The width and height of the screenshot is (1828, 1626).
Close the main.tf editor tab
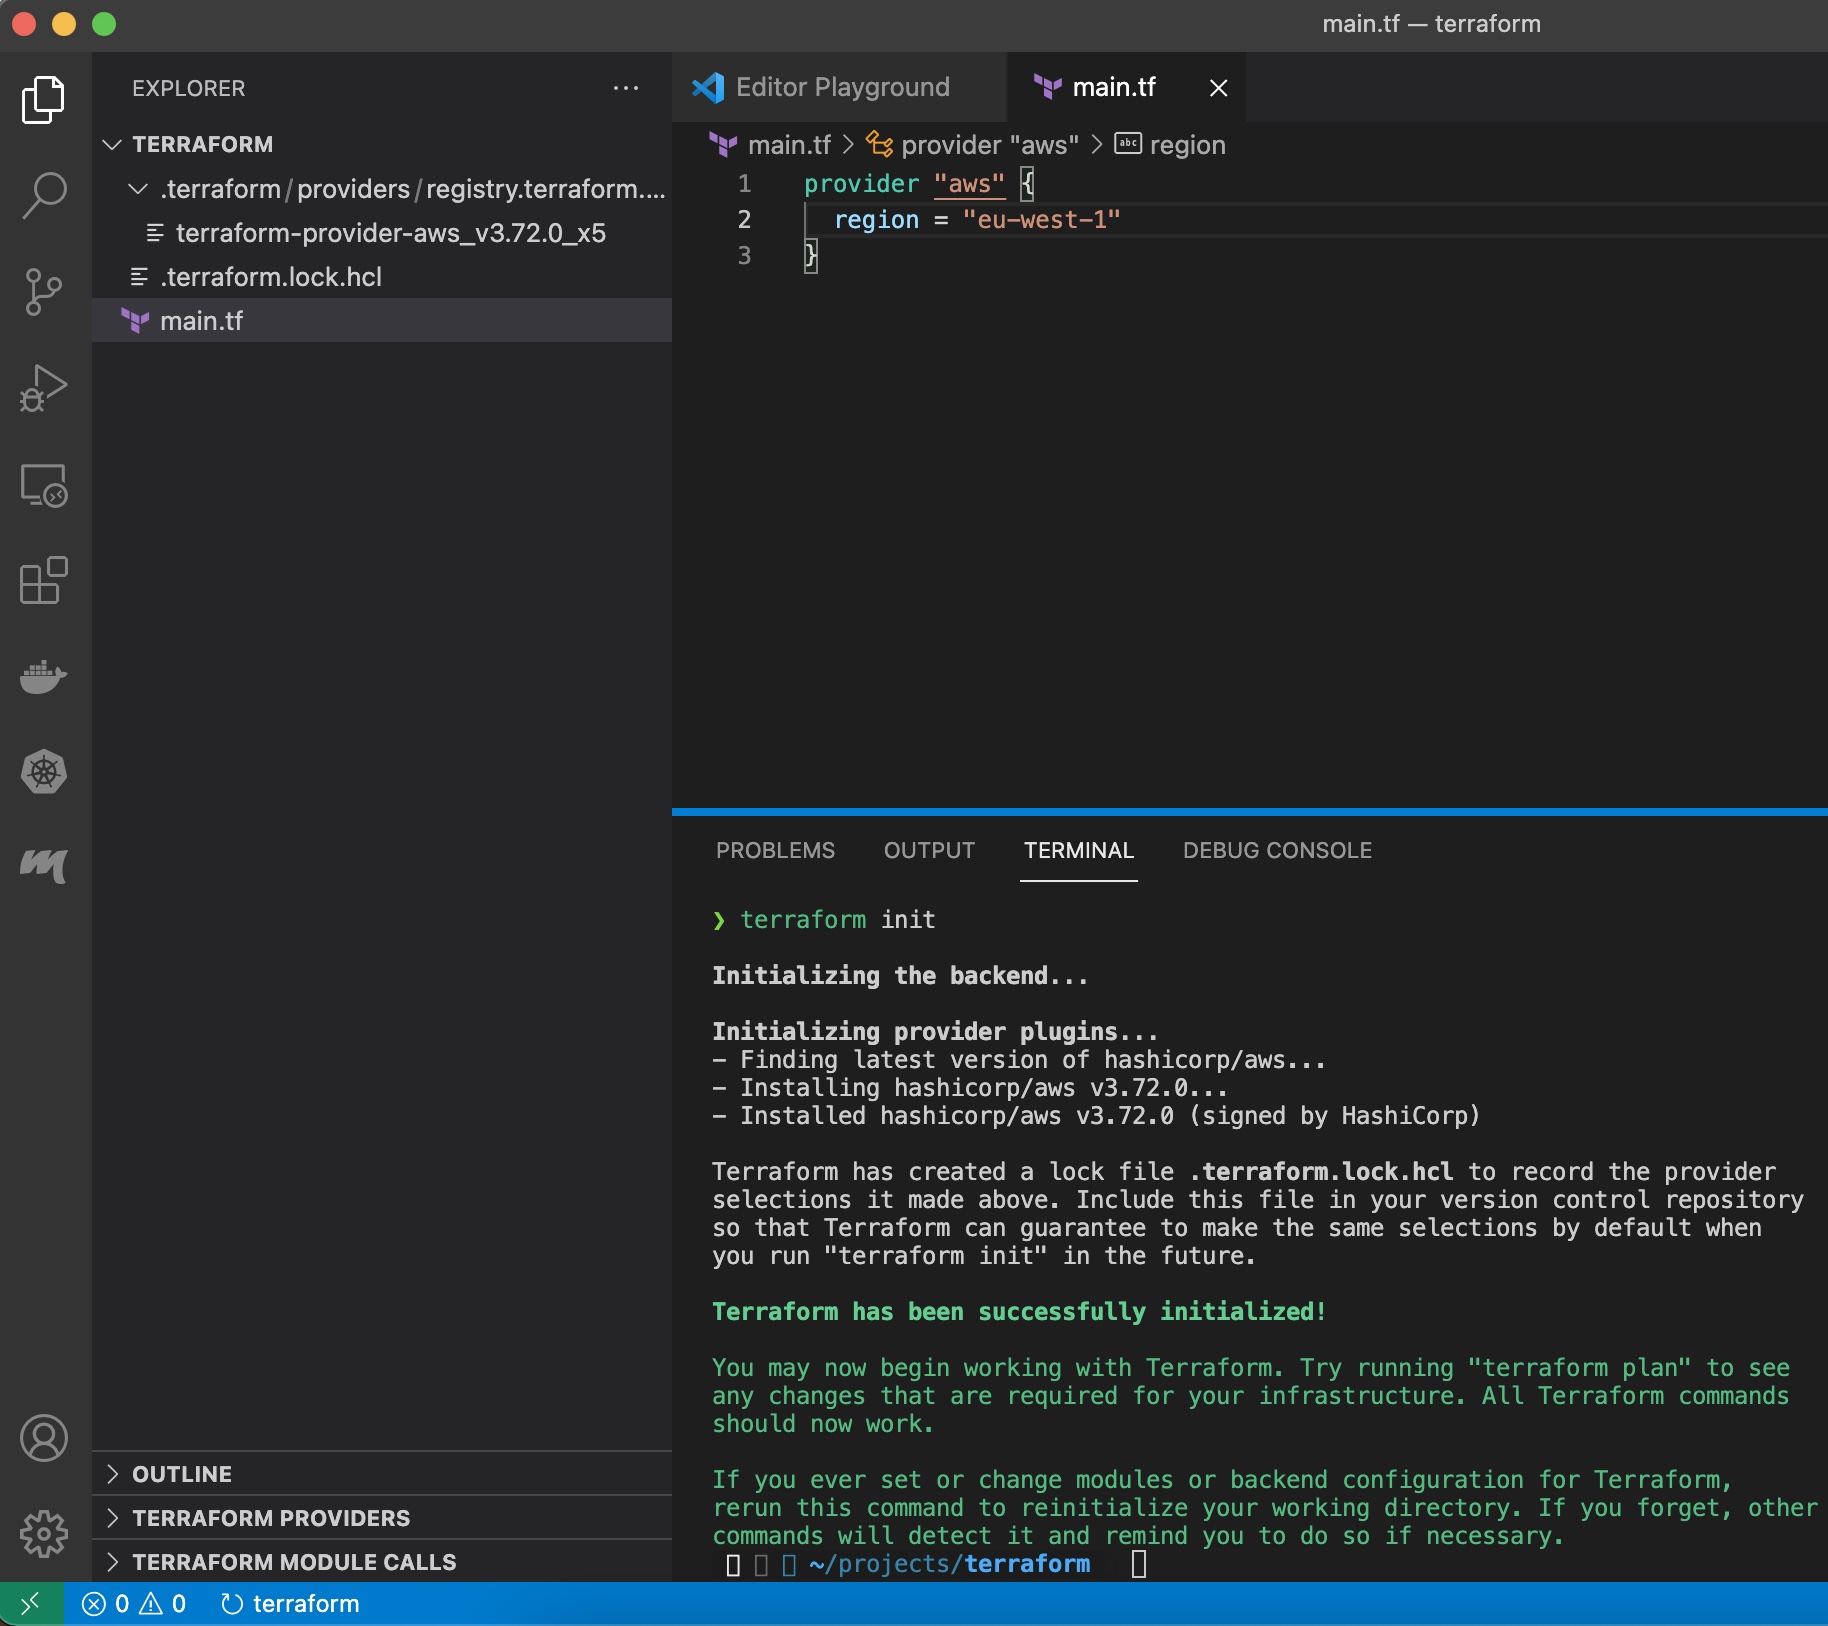point(1218,88)
